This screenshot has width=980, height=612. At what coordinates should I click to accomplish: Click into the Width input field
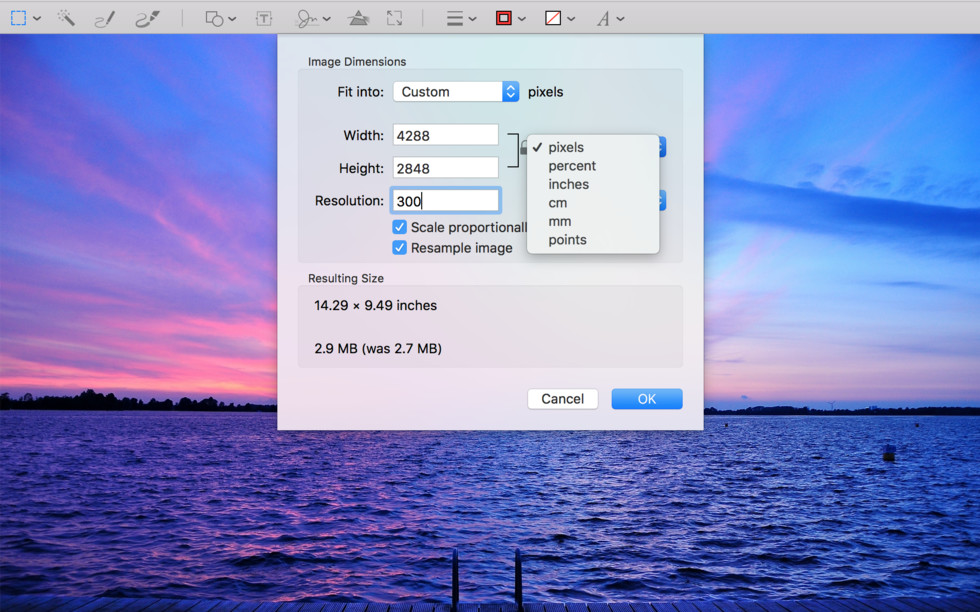(x=445, y=135)
